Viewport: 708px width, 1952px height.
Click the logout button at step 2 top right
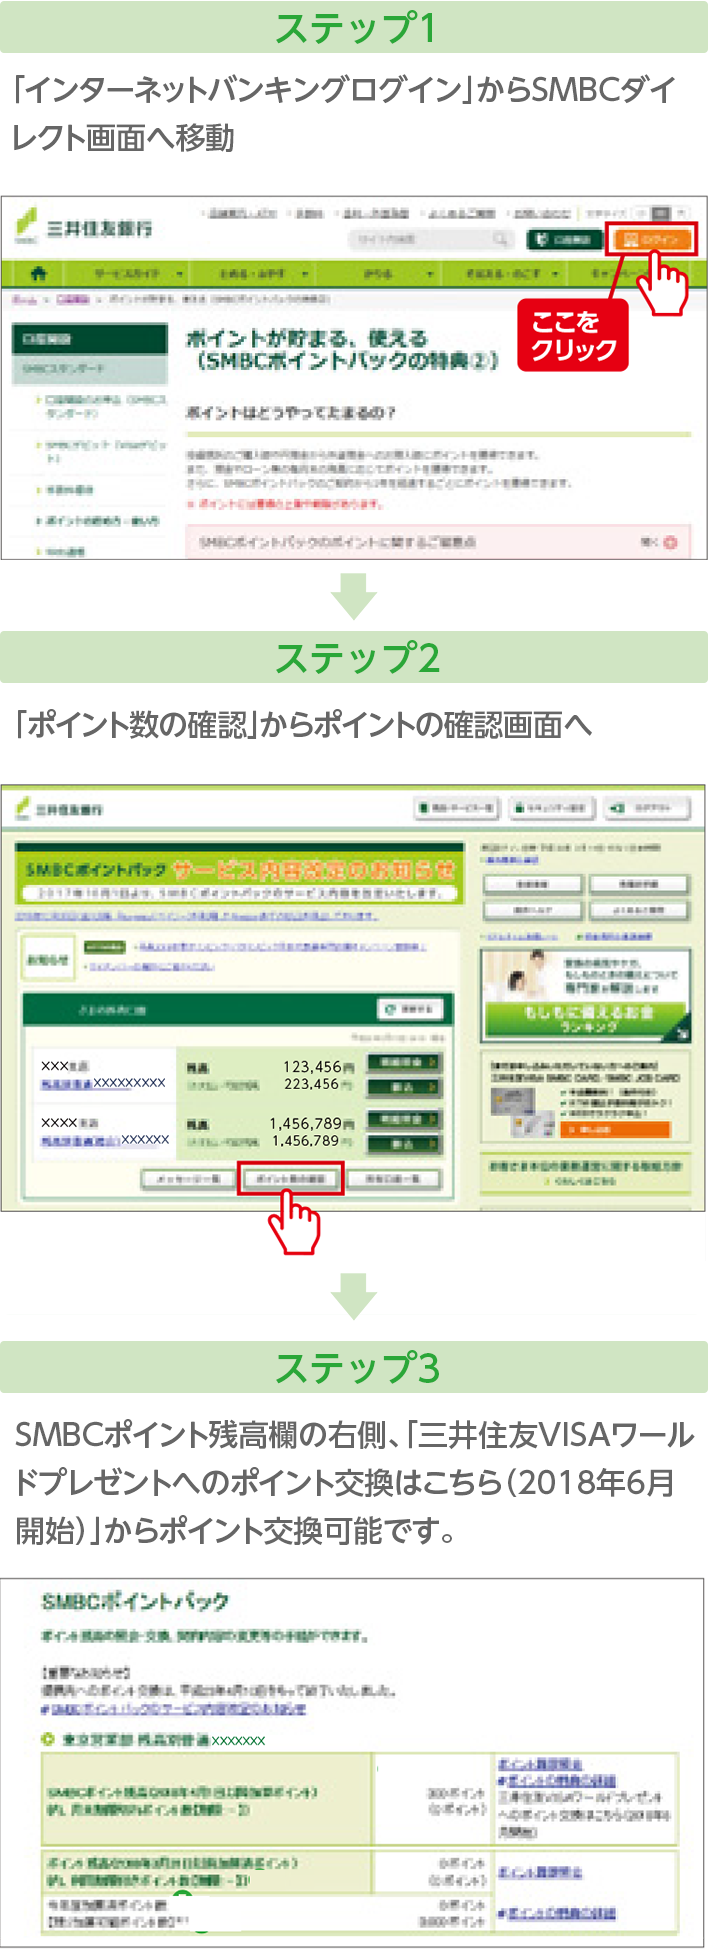tap(647, 807)
